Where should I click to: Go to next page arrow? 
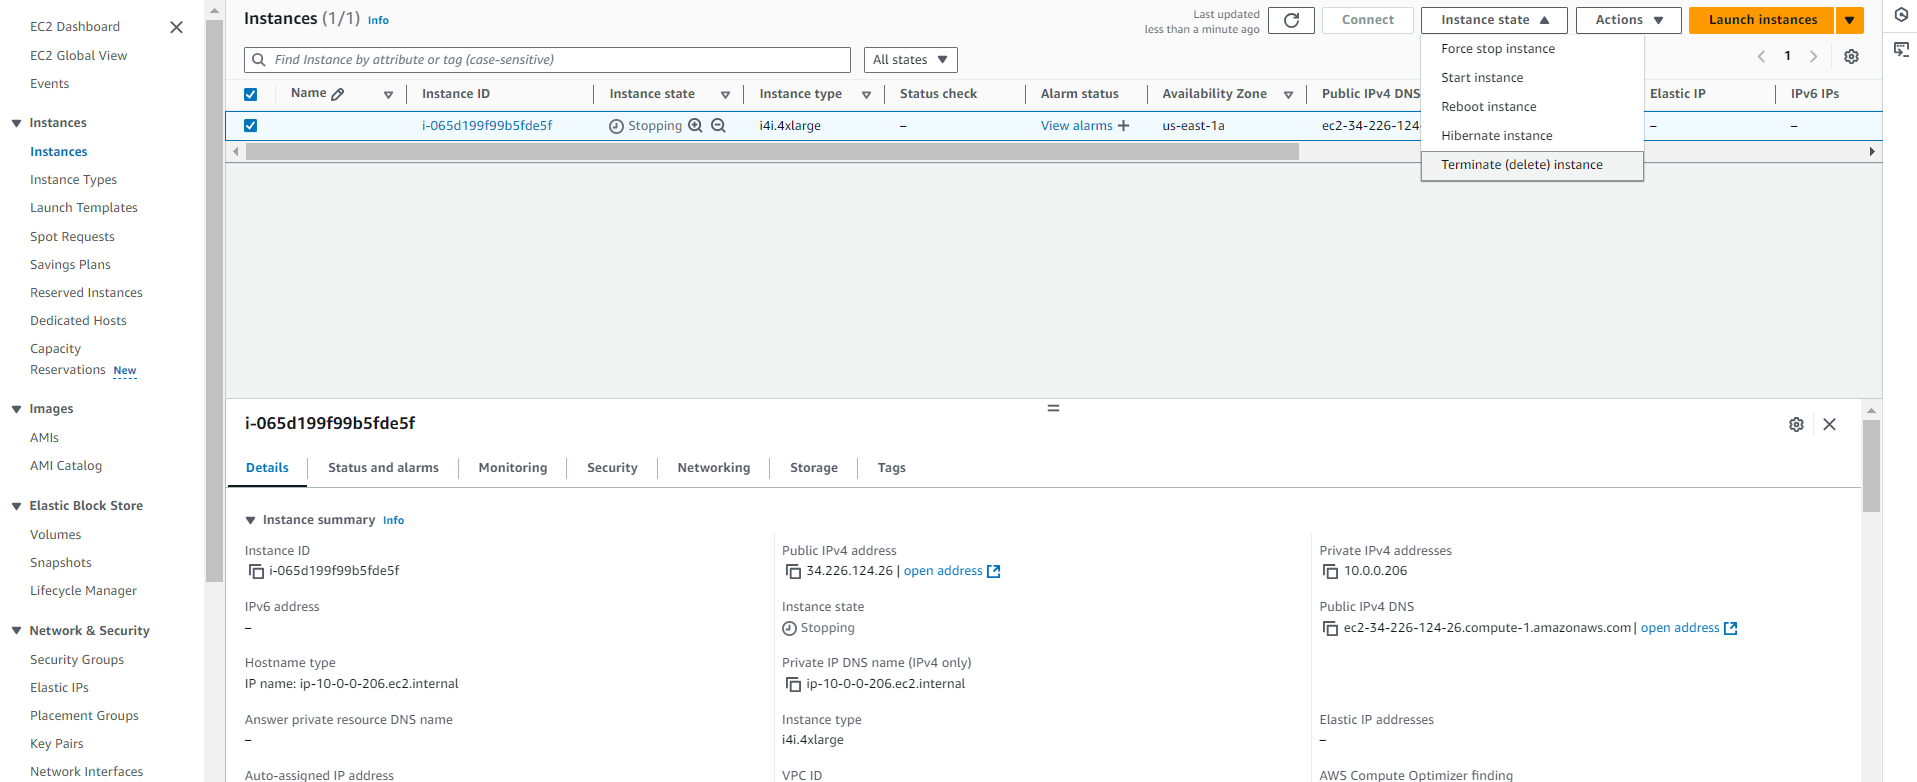(1813, 57)
